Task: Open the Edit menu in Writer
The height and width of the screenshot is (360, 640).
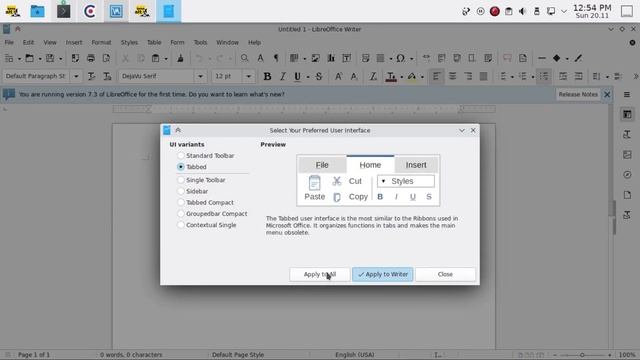Action: coord(28,42)
